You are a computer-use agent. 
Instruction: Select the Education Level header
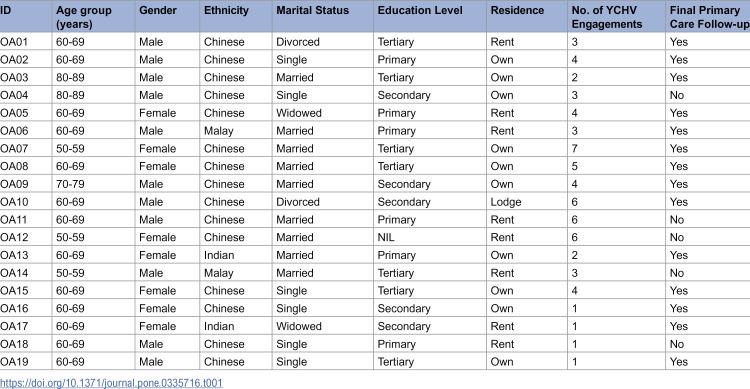click(430, 17)
